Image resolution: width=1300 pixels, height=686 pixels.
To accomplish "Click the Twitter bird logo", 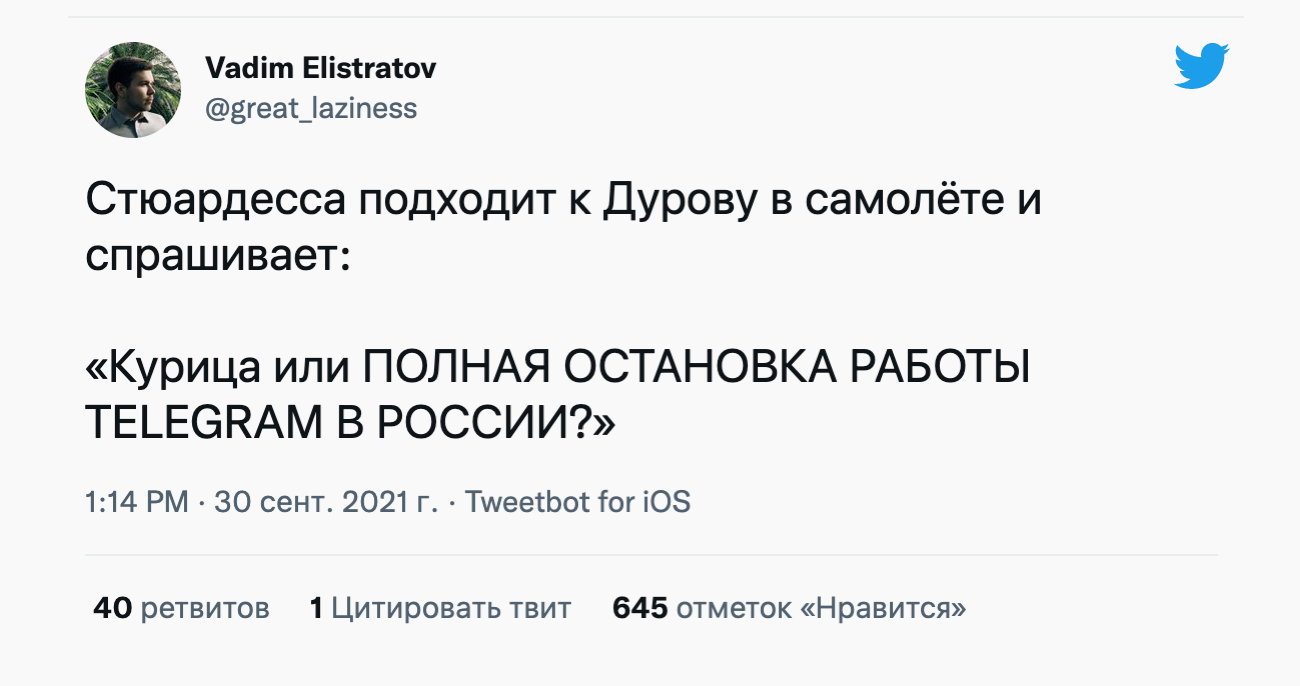I will click(1201, 66).
